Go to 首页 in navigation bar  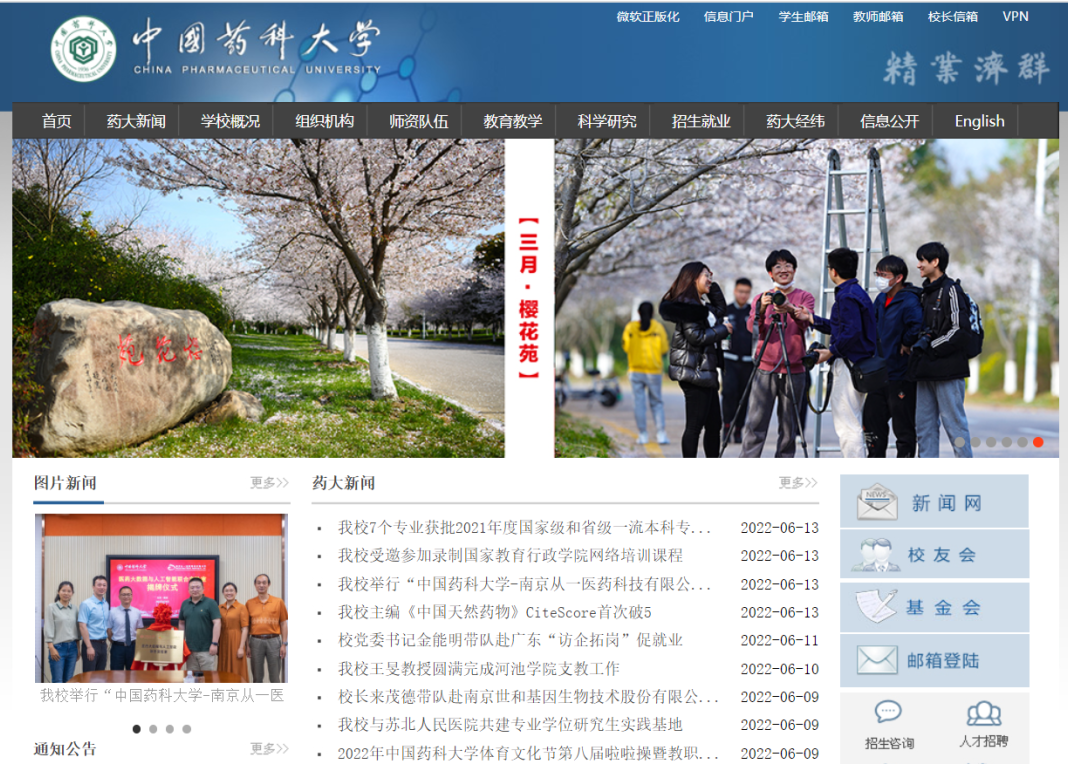click(x=57, y=121)
